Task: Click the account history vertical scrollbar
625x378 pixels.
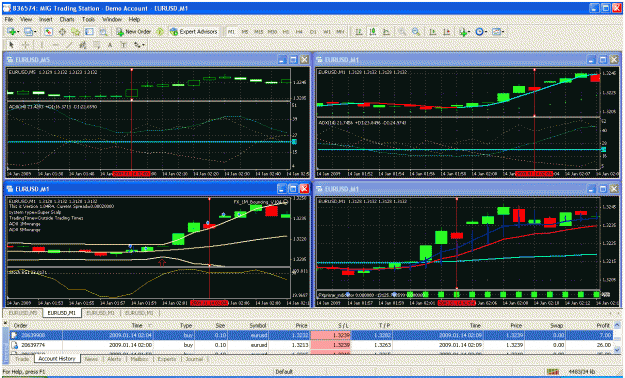Action: (x=617, y=337)
